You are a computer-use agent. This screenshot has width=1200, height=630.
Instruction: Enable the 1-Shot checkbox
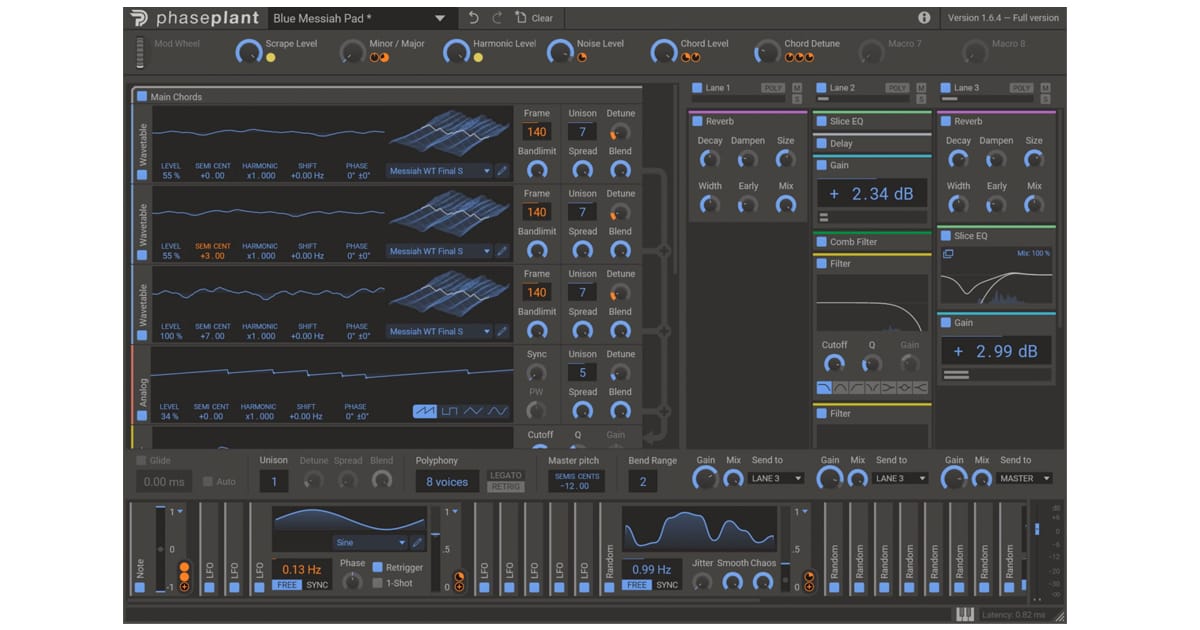click(378, 583)
